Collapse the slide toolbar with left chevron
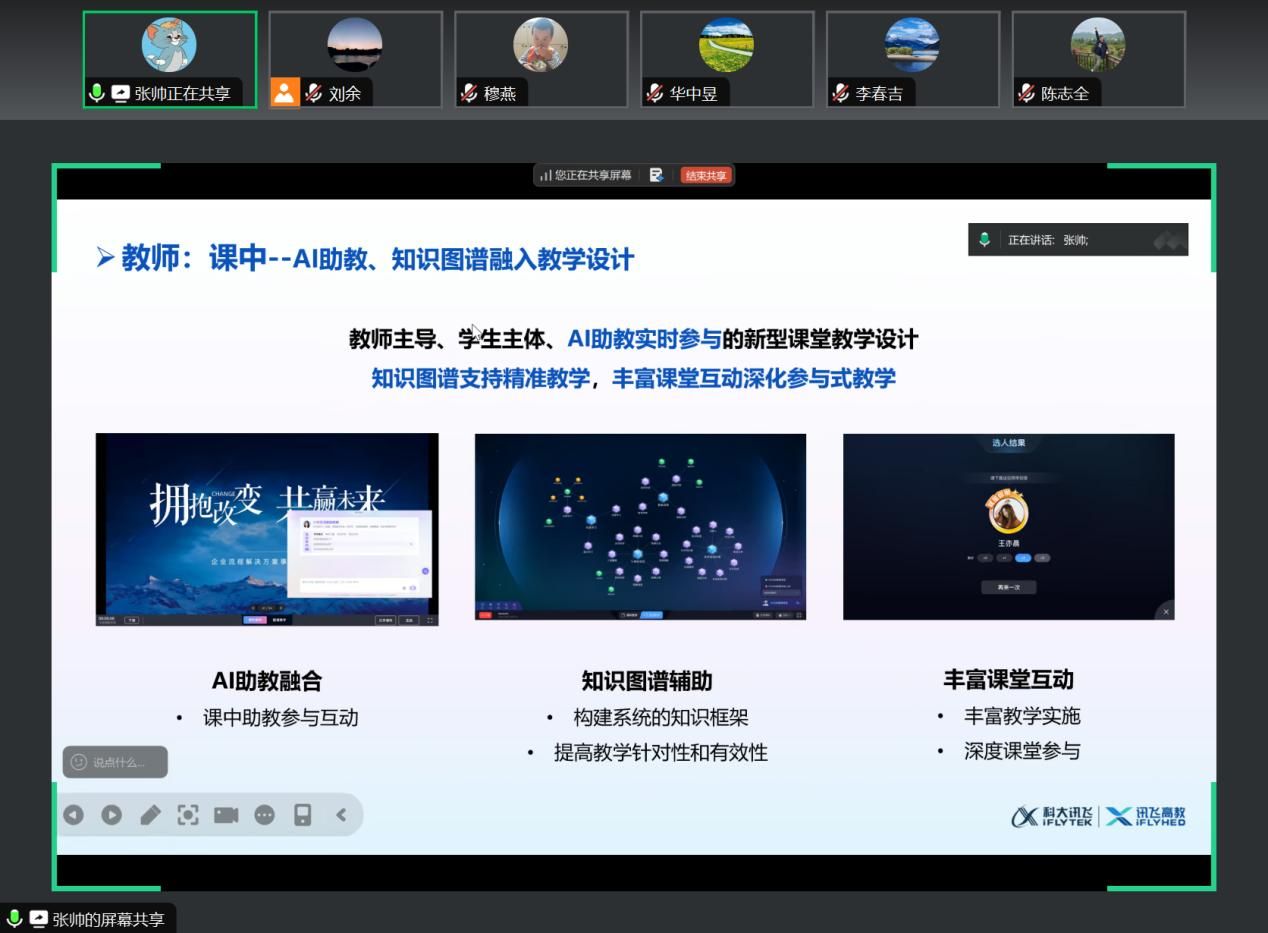Screen dimensions: 1268x933 click(x=341, y=815)
